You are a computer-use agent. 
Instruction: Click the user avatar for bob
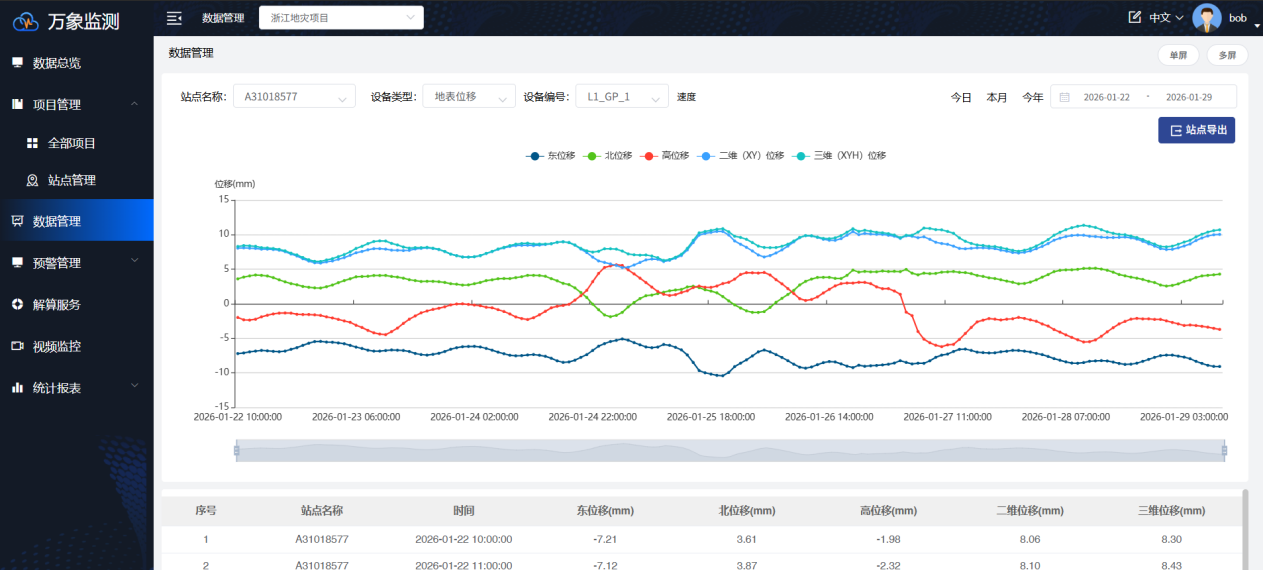pyautogui.click(x=1207, y=18)
